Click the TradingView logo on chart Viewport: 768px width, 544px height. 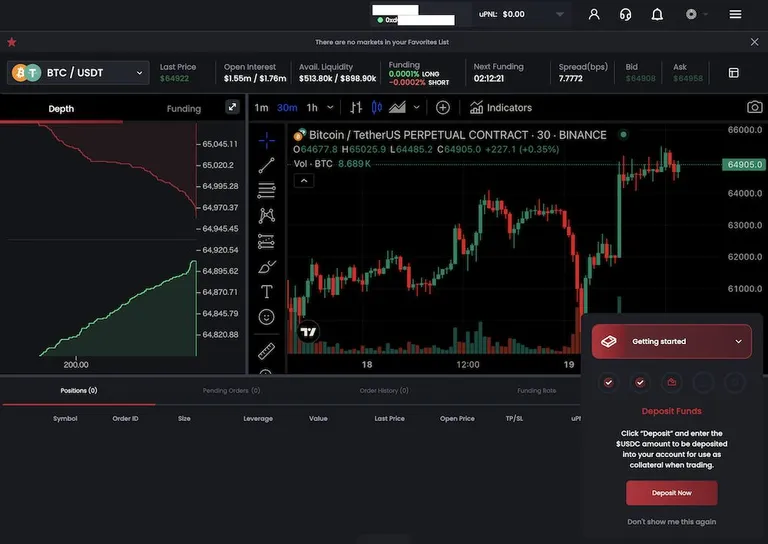pyautogui.click(x=309, y=332)
